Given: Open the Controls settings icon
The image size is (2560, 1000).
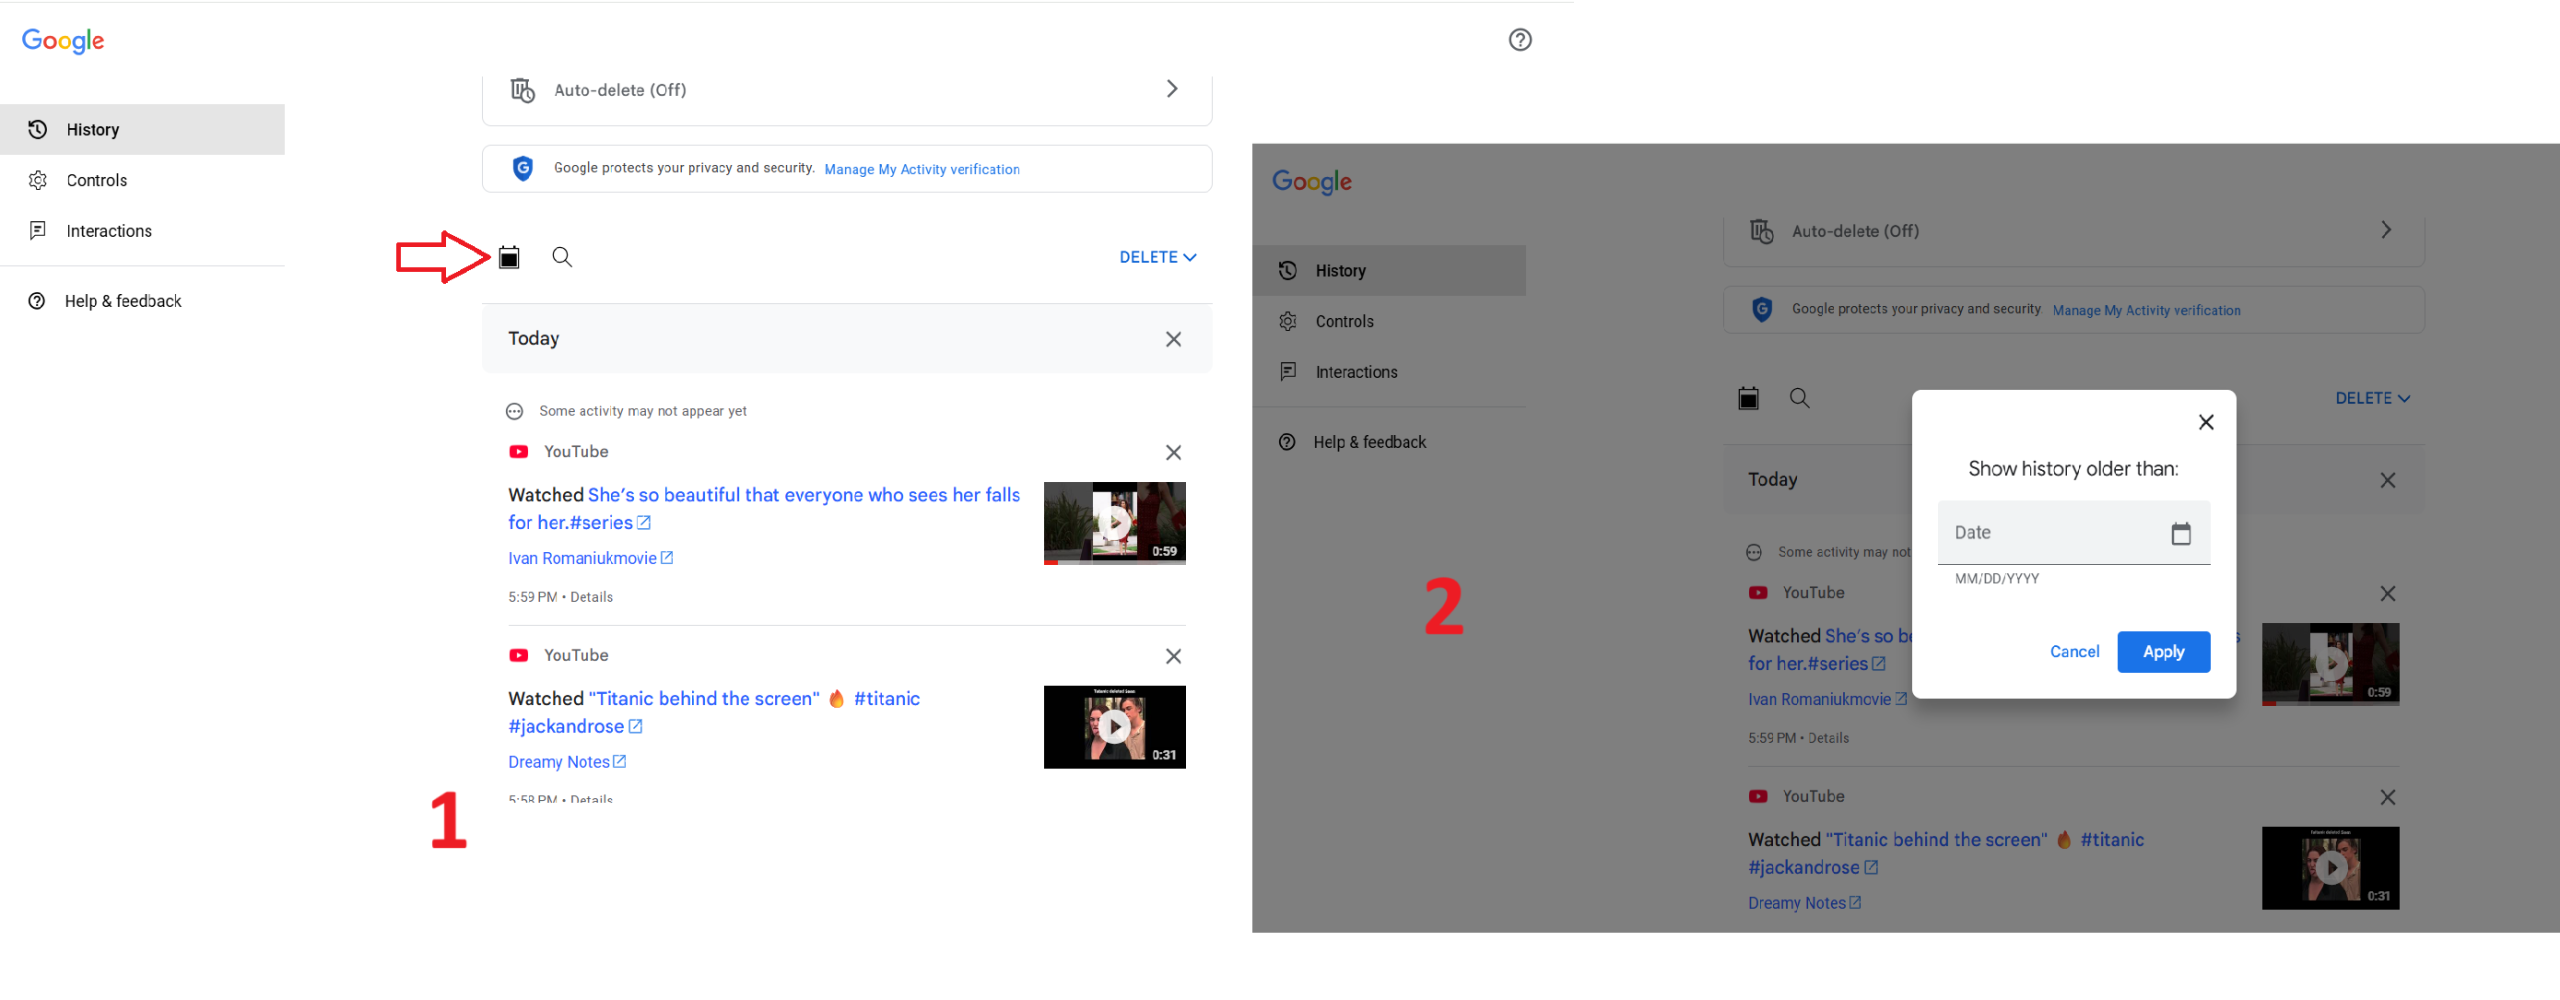Looking at the screenshot, I should (x=38, y=180).
